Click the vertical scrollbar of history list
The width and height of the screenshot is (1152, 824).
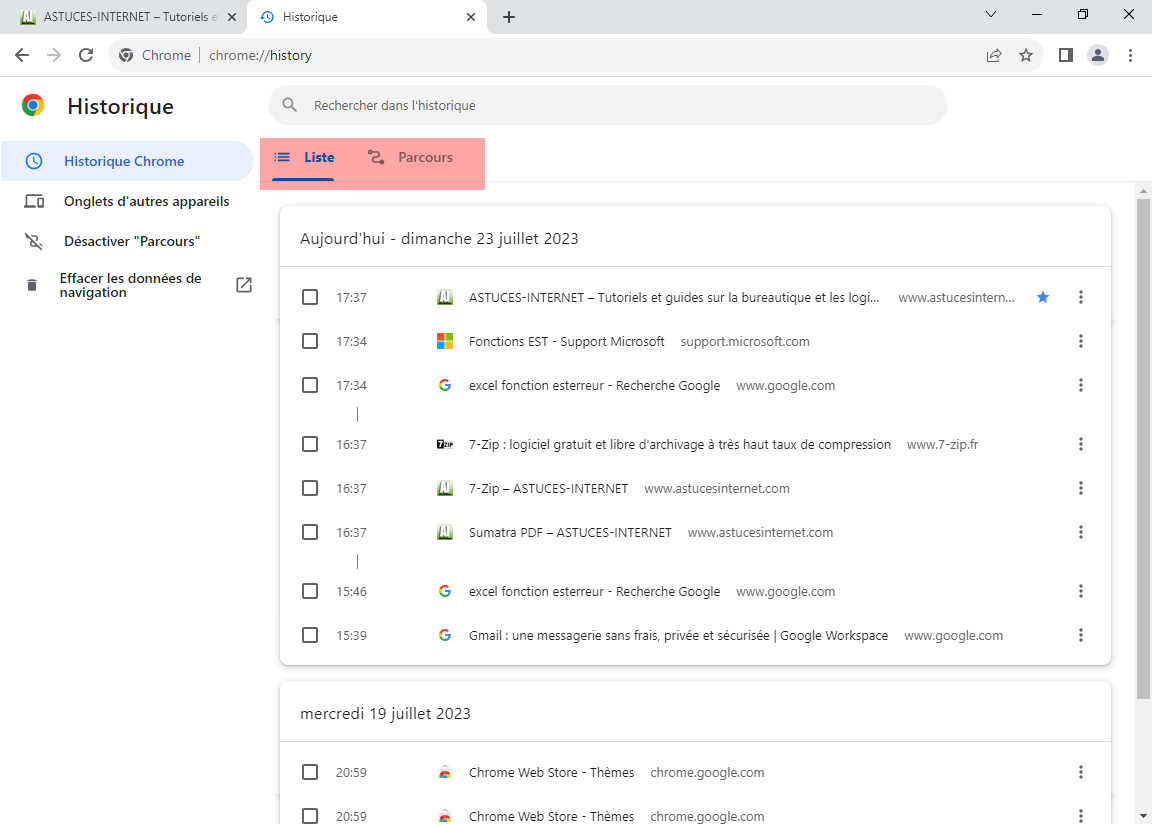[x=1143, y=447]
